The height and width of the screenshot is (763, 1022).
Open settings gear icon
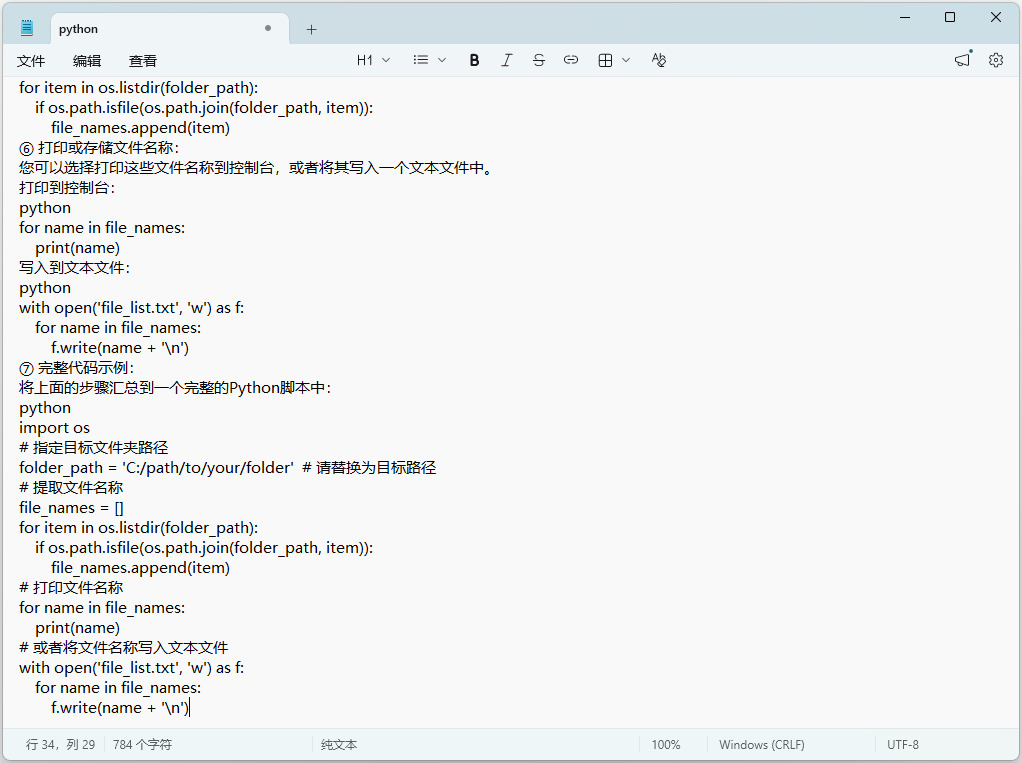tap(996, 61)
